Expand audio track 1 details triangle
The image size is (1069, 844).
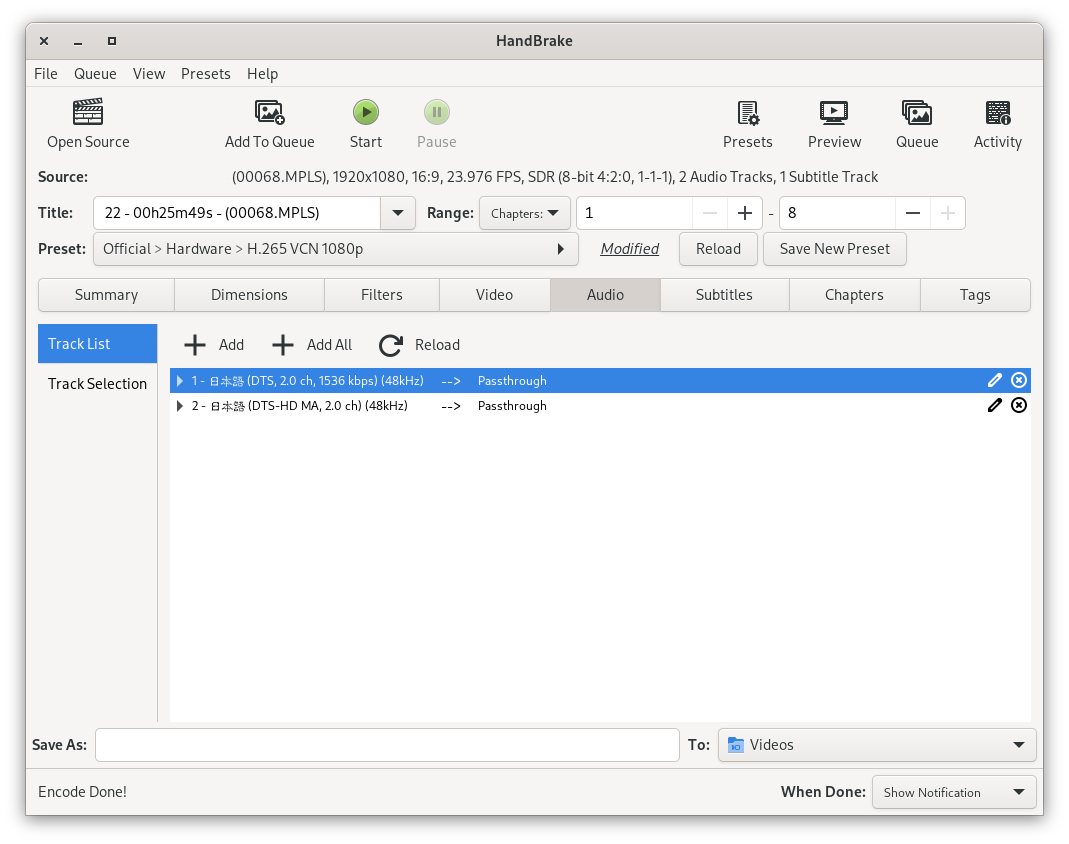click(x=180, y=381)
